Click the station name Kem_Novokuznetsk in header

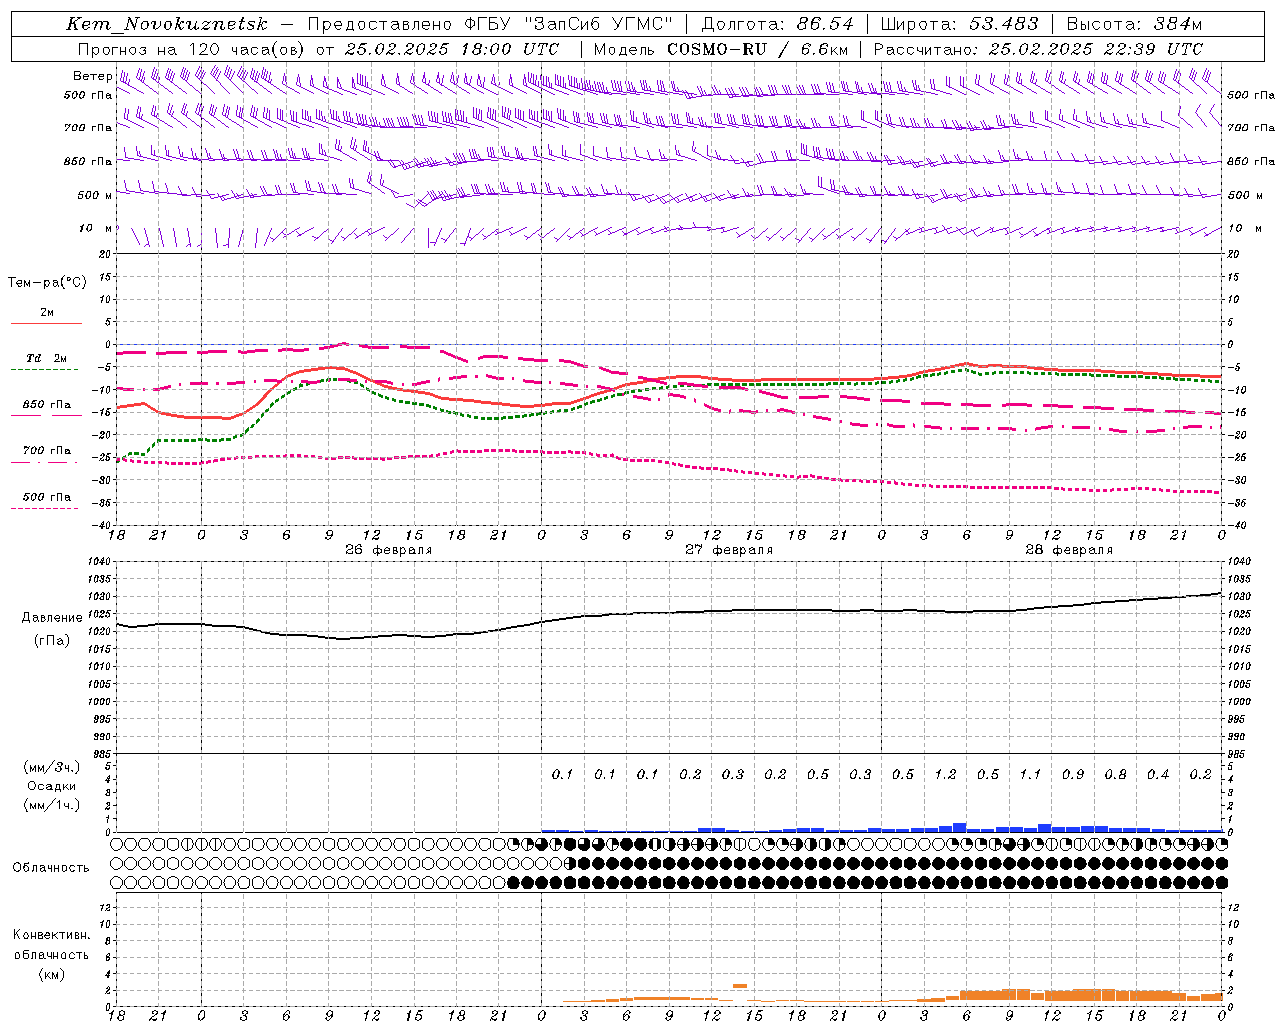(x=167, y=24)
